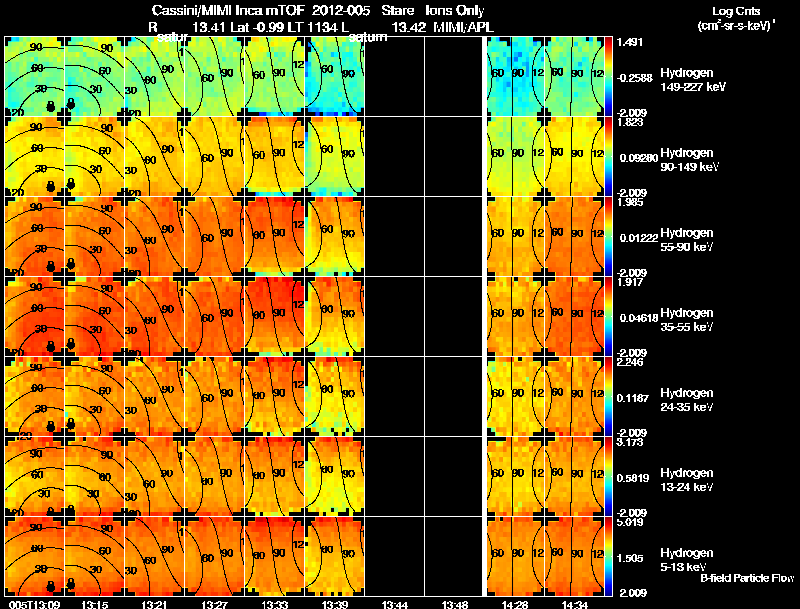Select the Hydrogen 55-90 keV label
This screenshot has height=609, width=800.
tap(687, 240)
